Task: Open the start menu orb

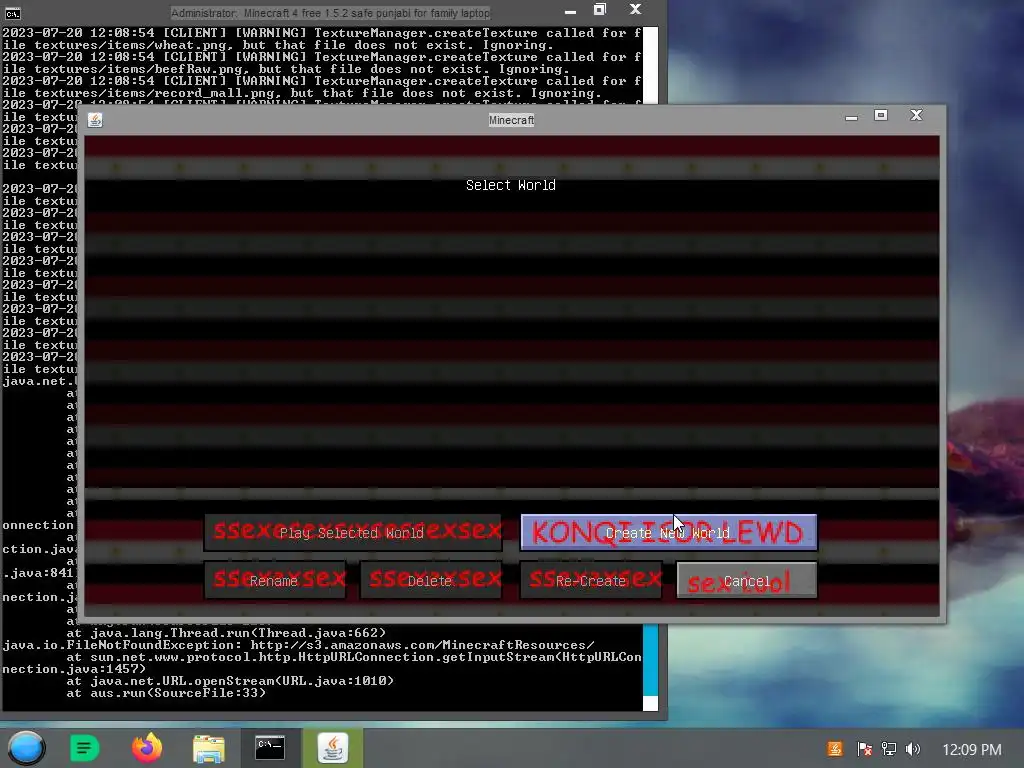Action: click(27, 748)
